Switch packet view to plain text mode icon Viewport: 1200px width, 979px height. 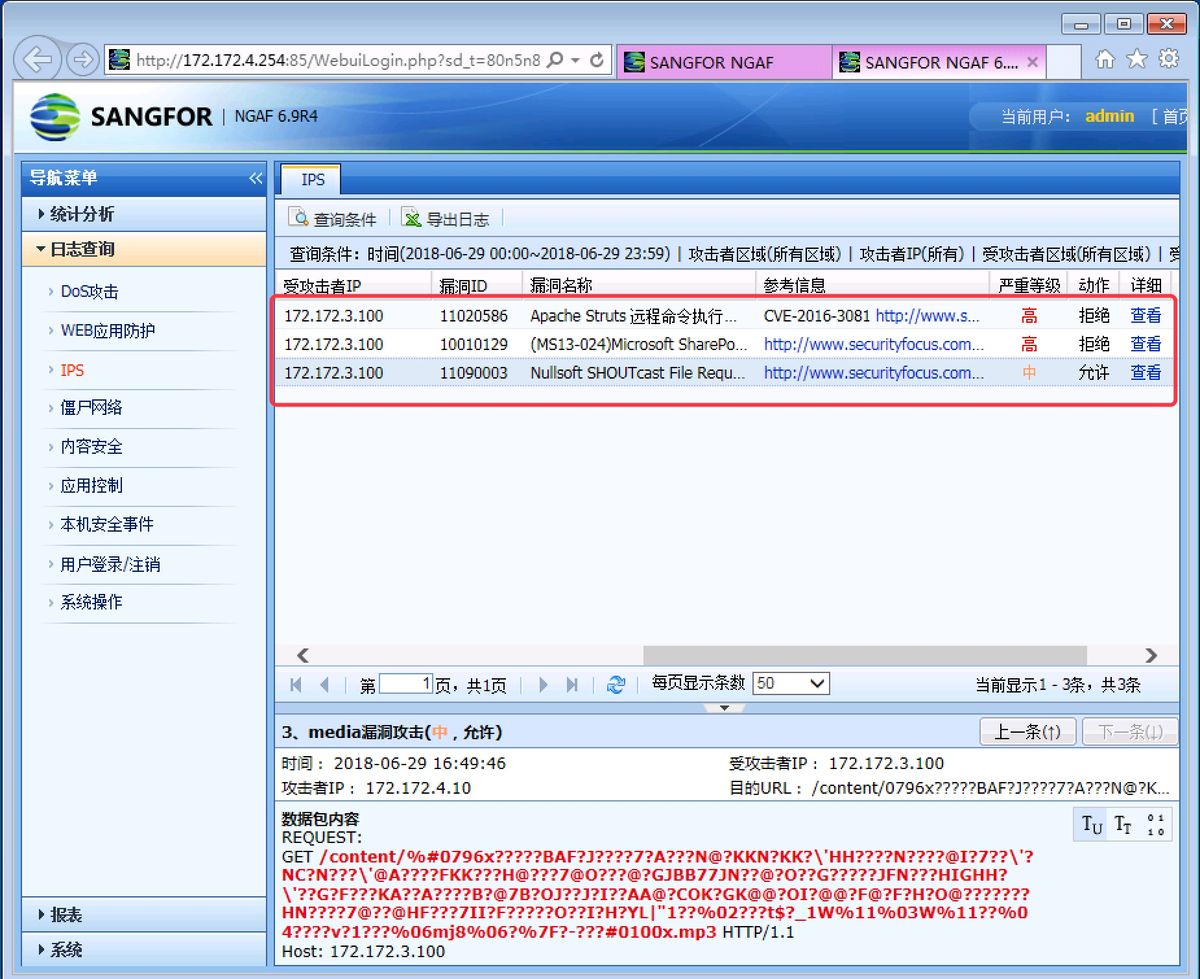(x=1123, y=825)
